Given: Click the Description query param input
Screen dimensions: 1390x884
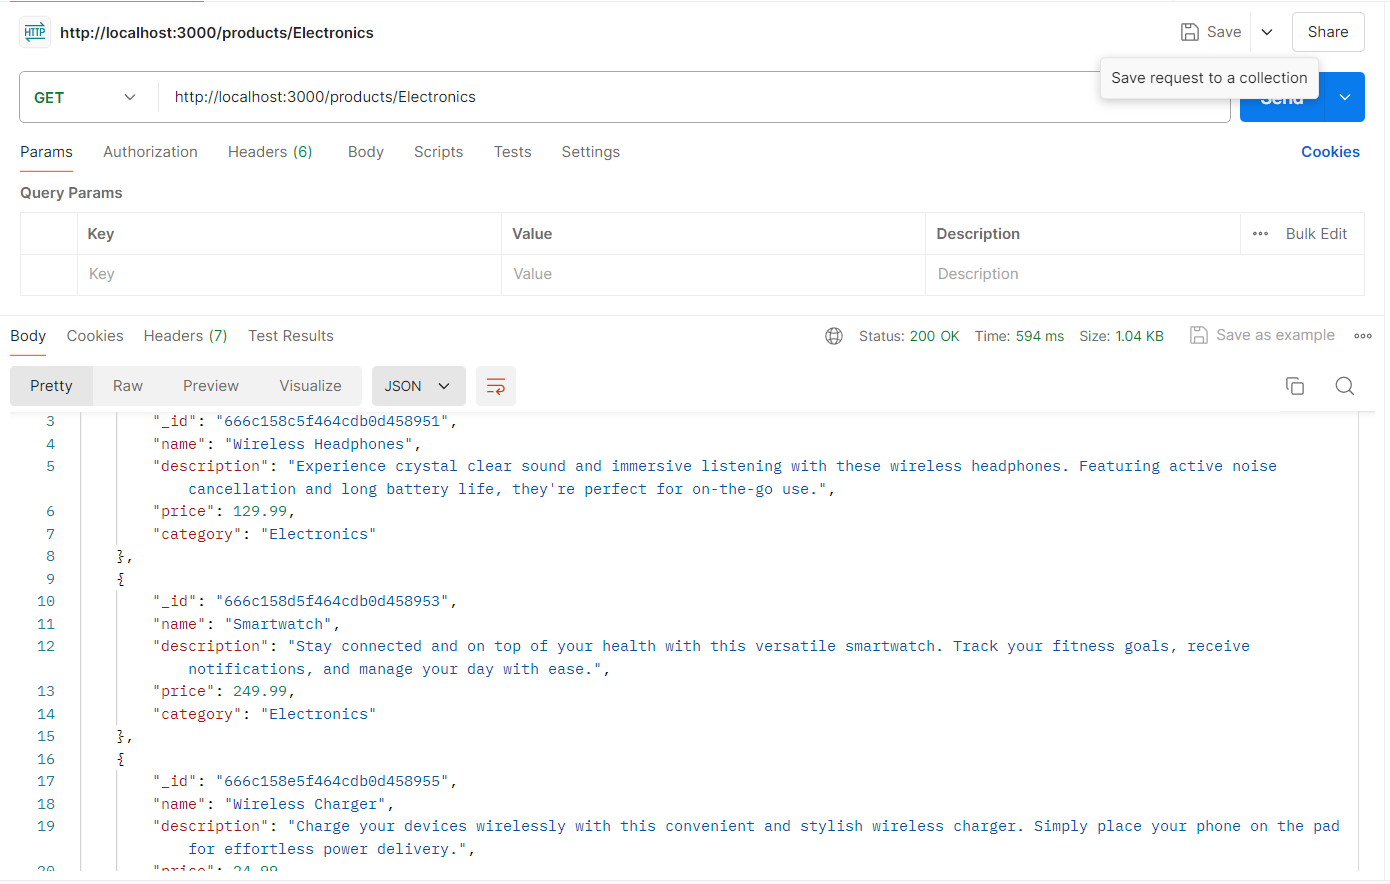Looking at the screenshot, I should 1145,274.
